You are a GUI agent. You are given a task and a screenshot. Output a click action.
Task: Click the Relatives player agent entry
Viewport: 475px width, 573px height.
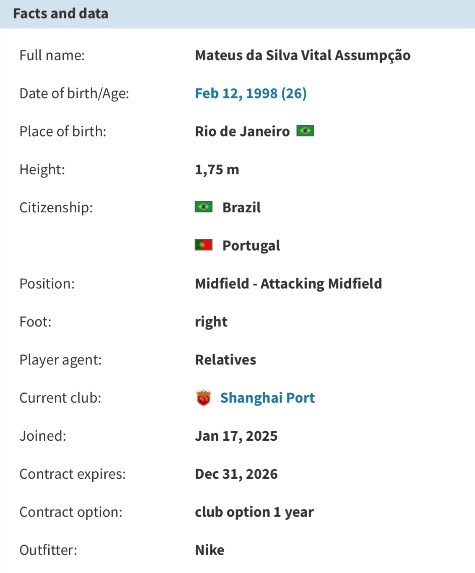click(x=225, y=360)
